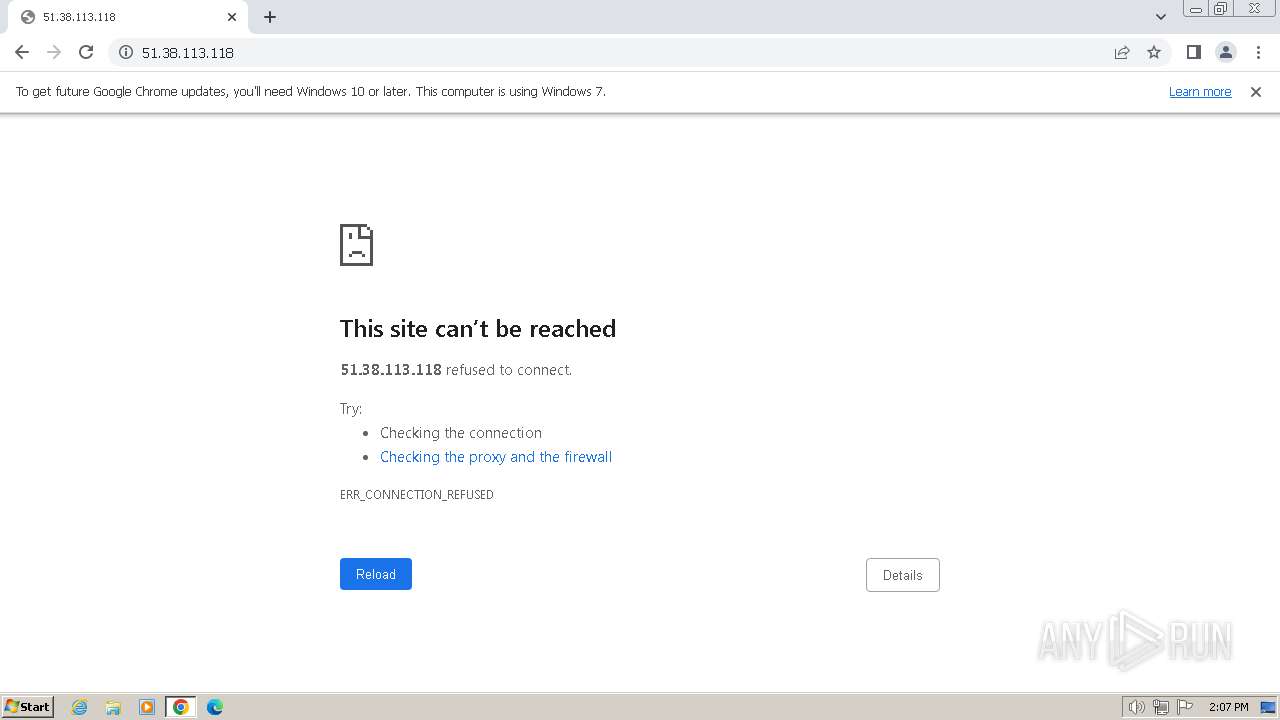1280x720 pixels.
Task: Click the 'This site can't be reached' heading
Action: pos(478,329)
